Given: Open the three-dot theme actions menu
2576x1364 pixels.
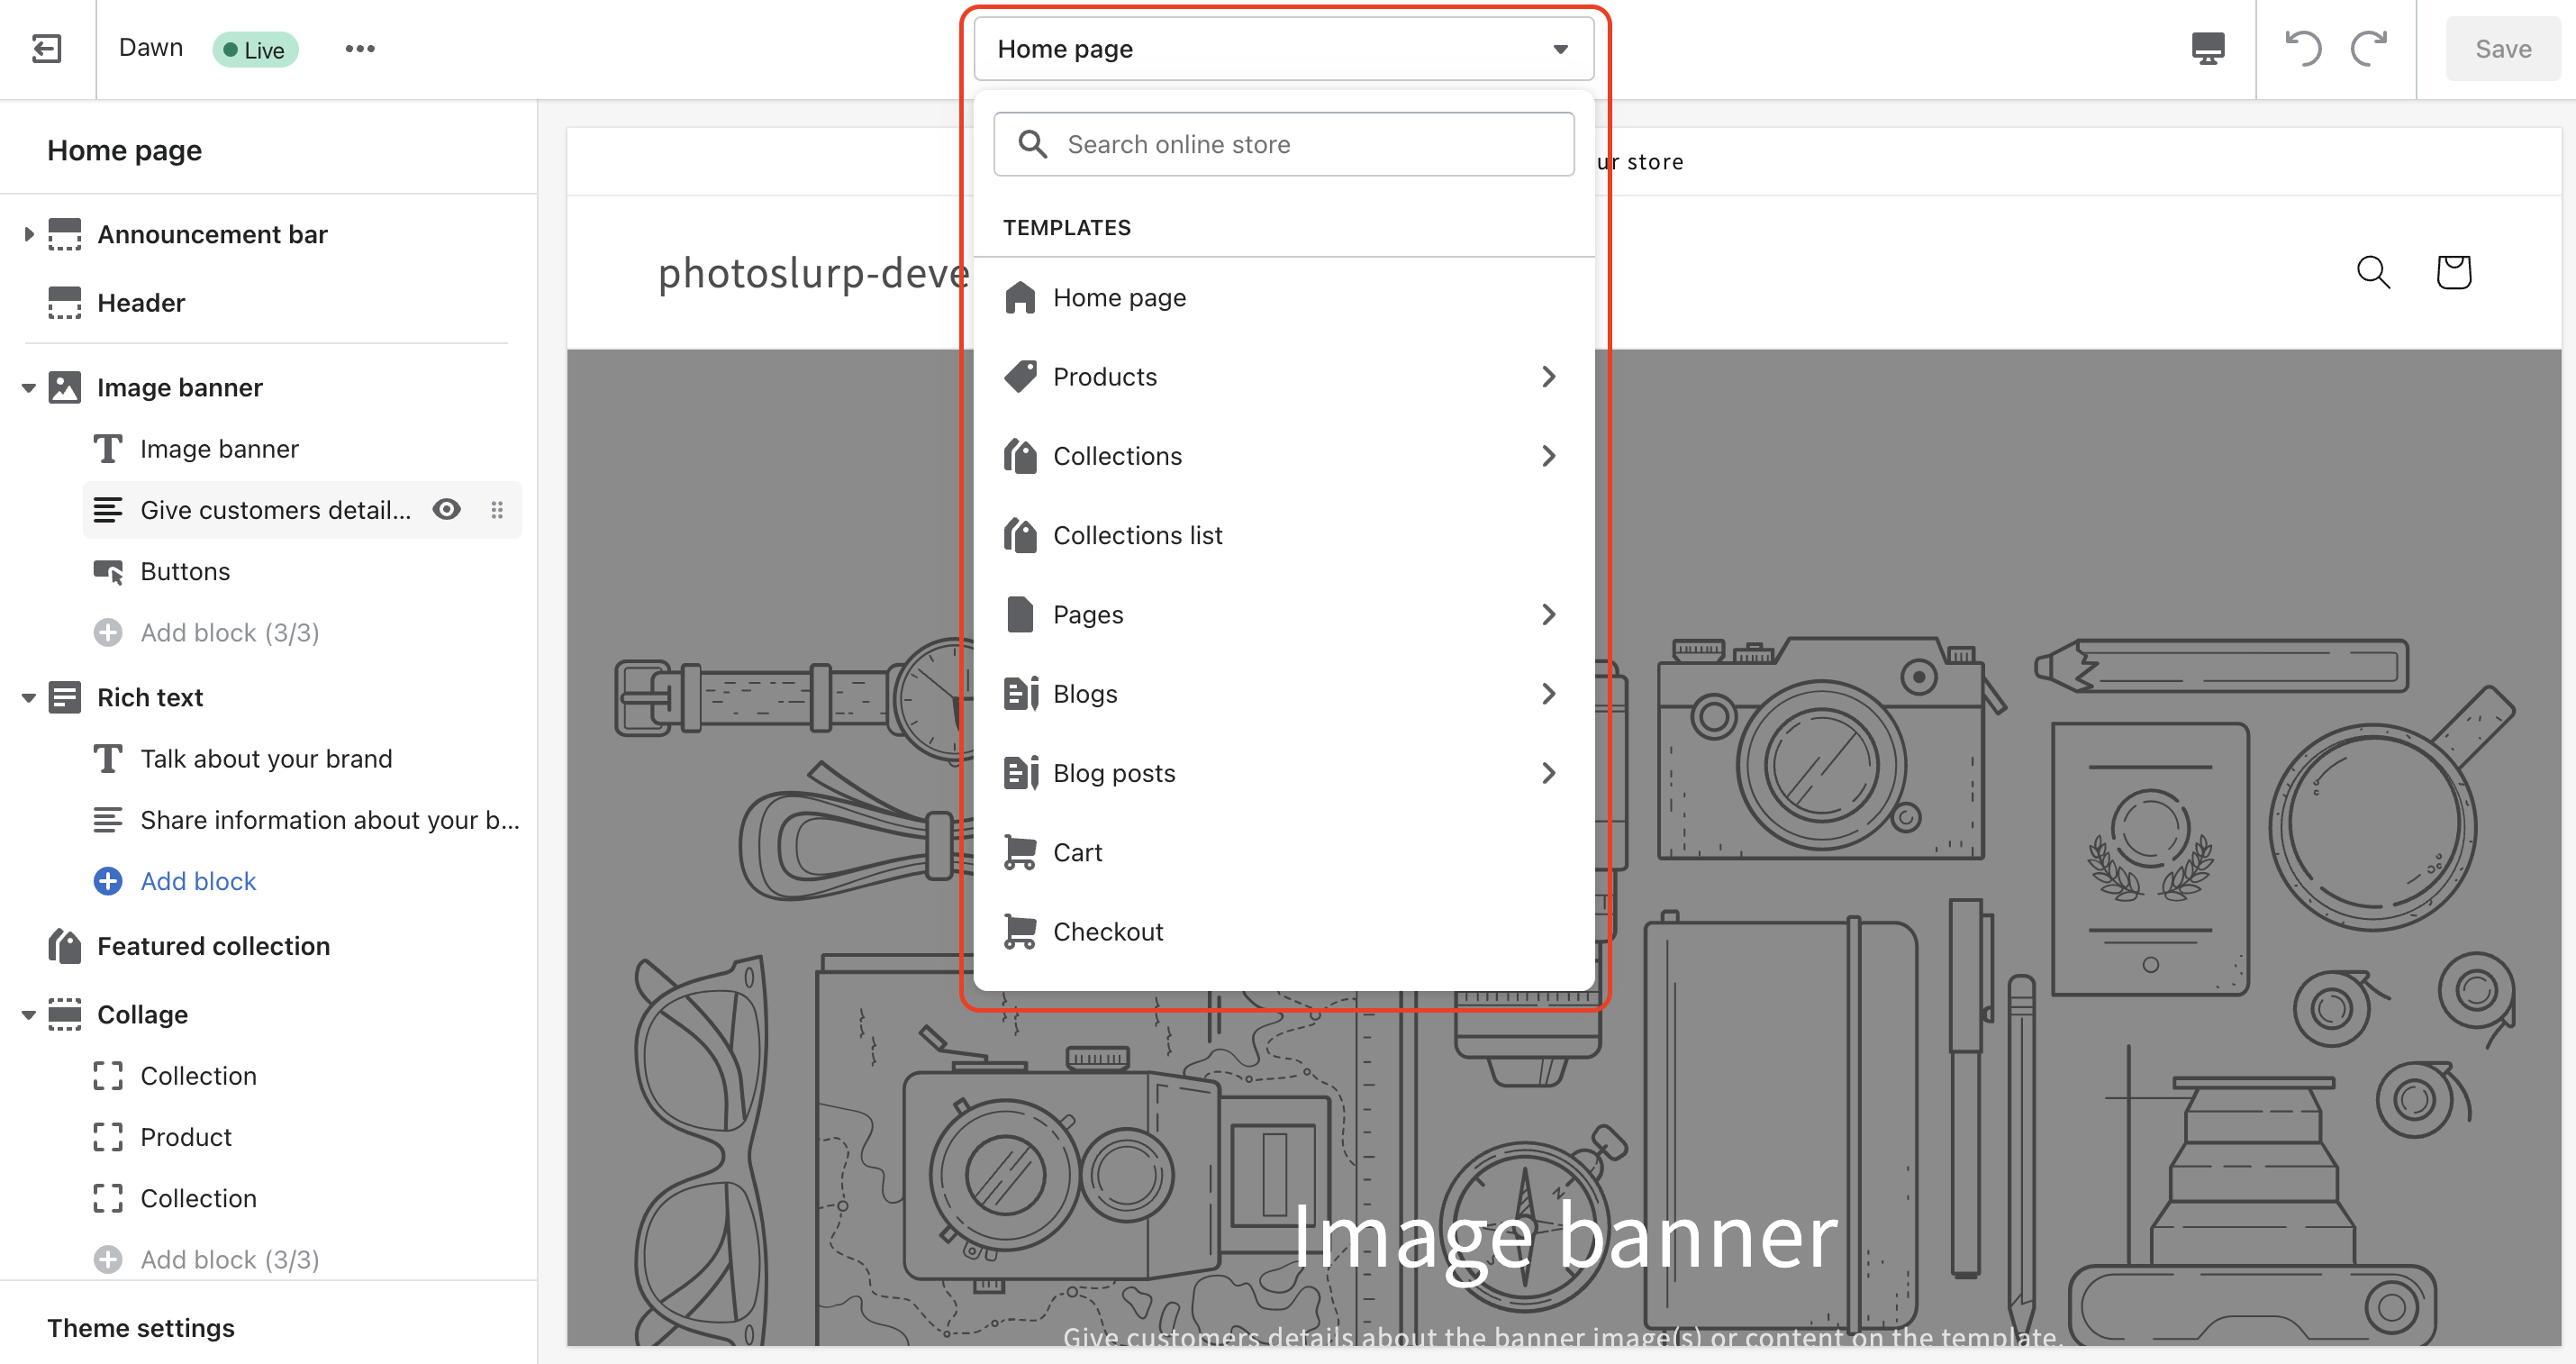Looking at the screenshot, I should [360, 48].
